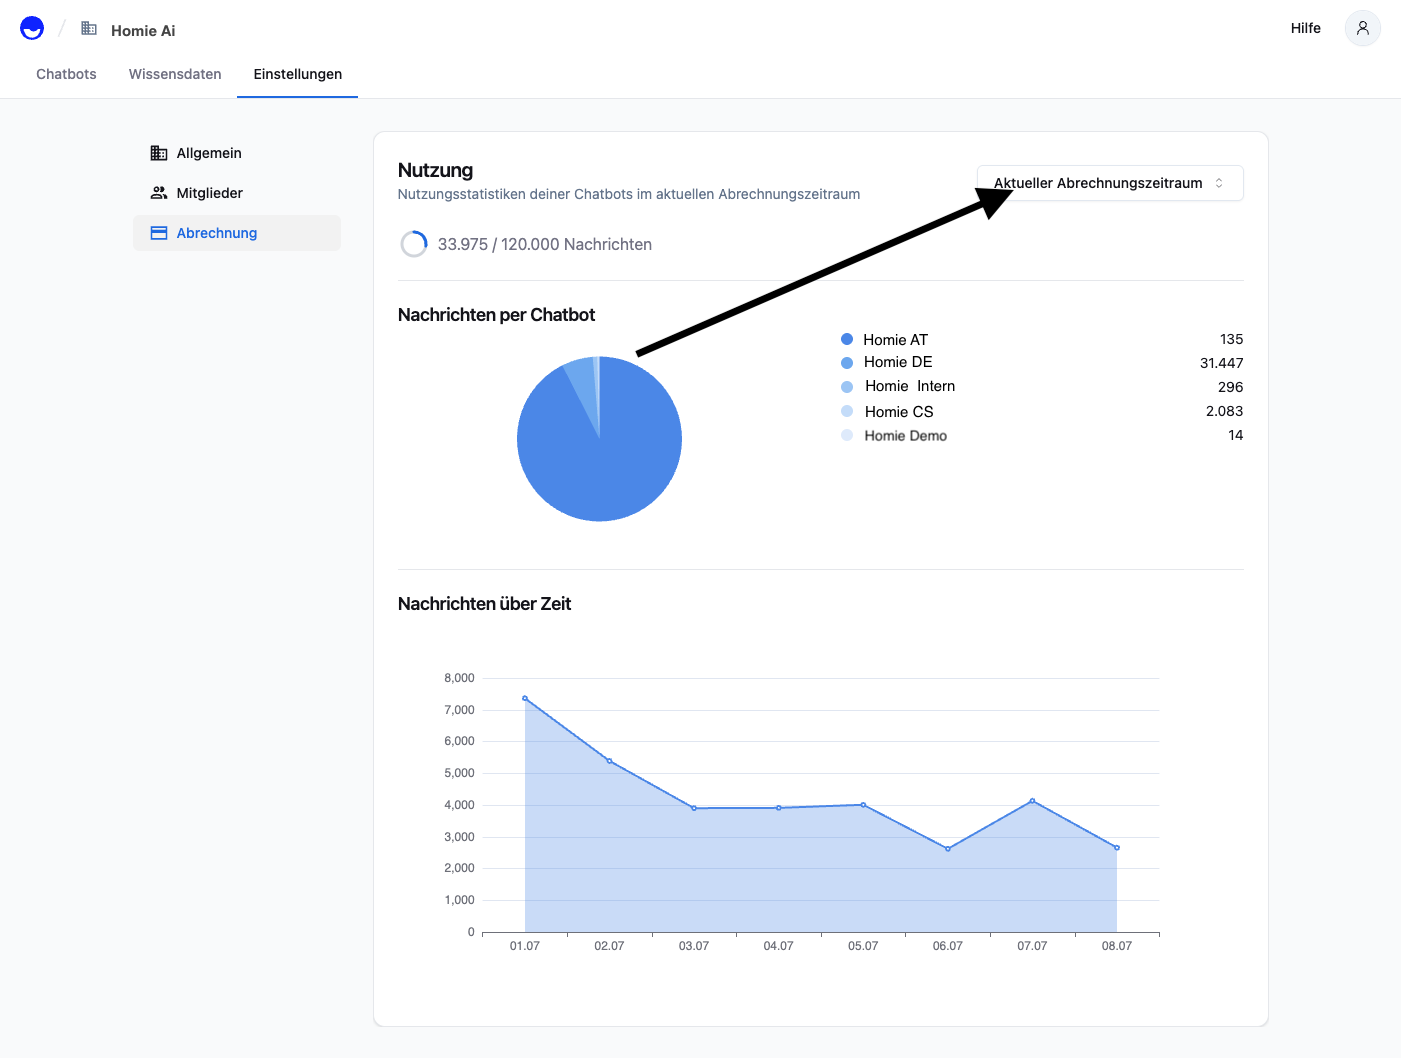Switch to the Chatbots tab
The width and height of the screenshot is (1401, 1058).
(x=66, y=74)
